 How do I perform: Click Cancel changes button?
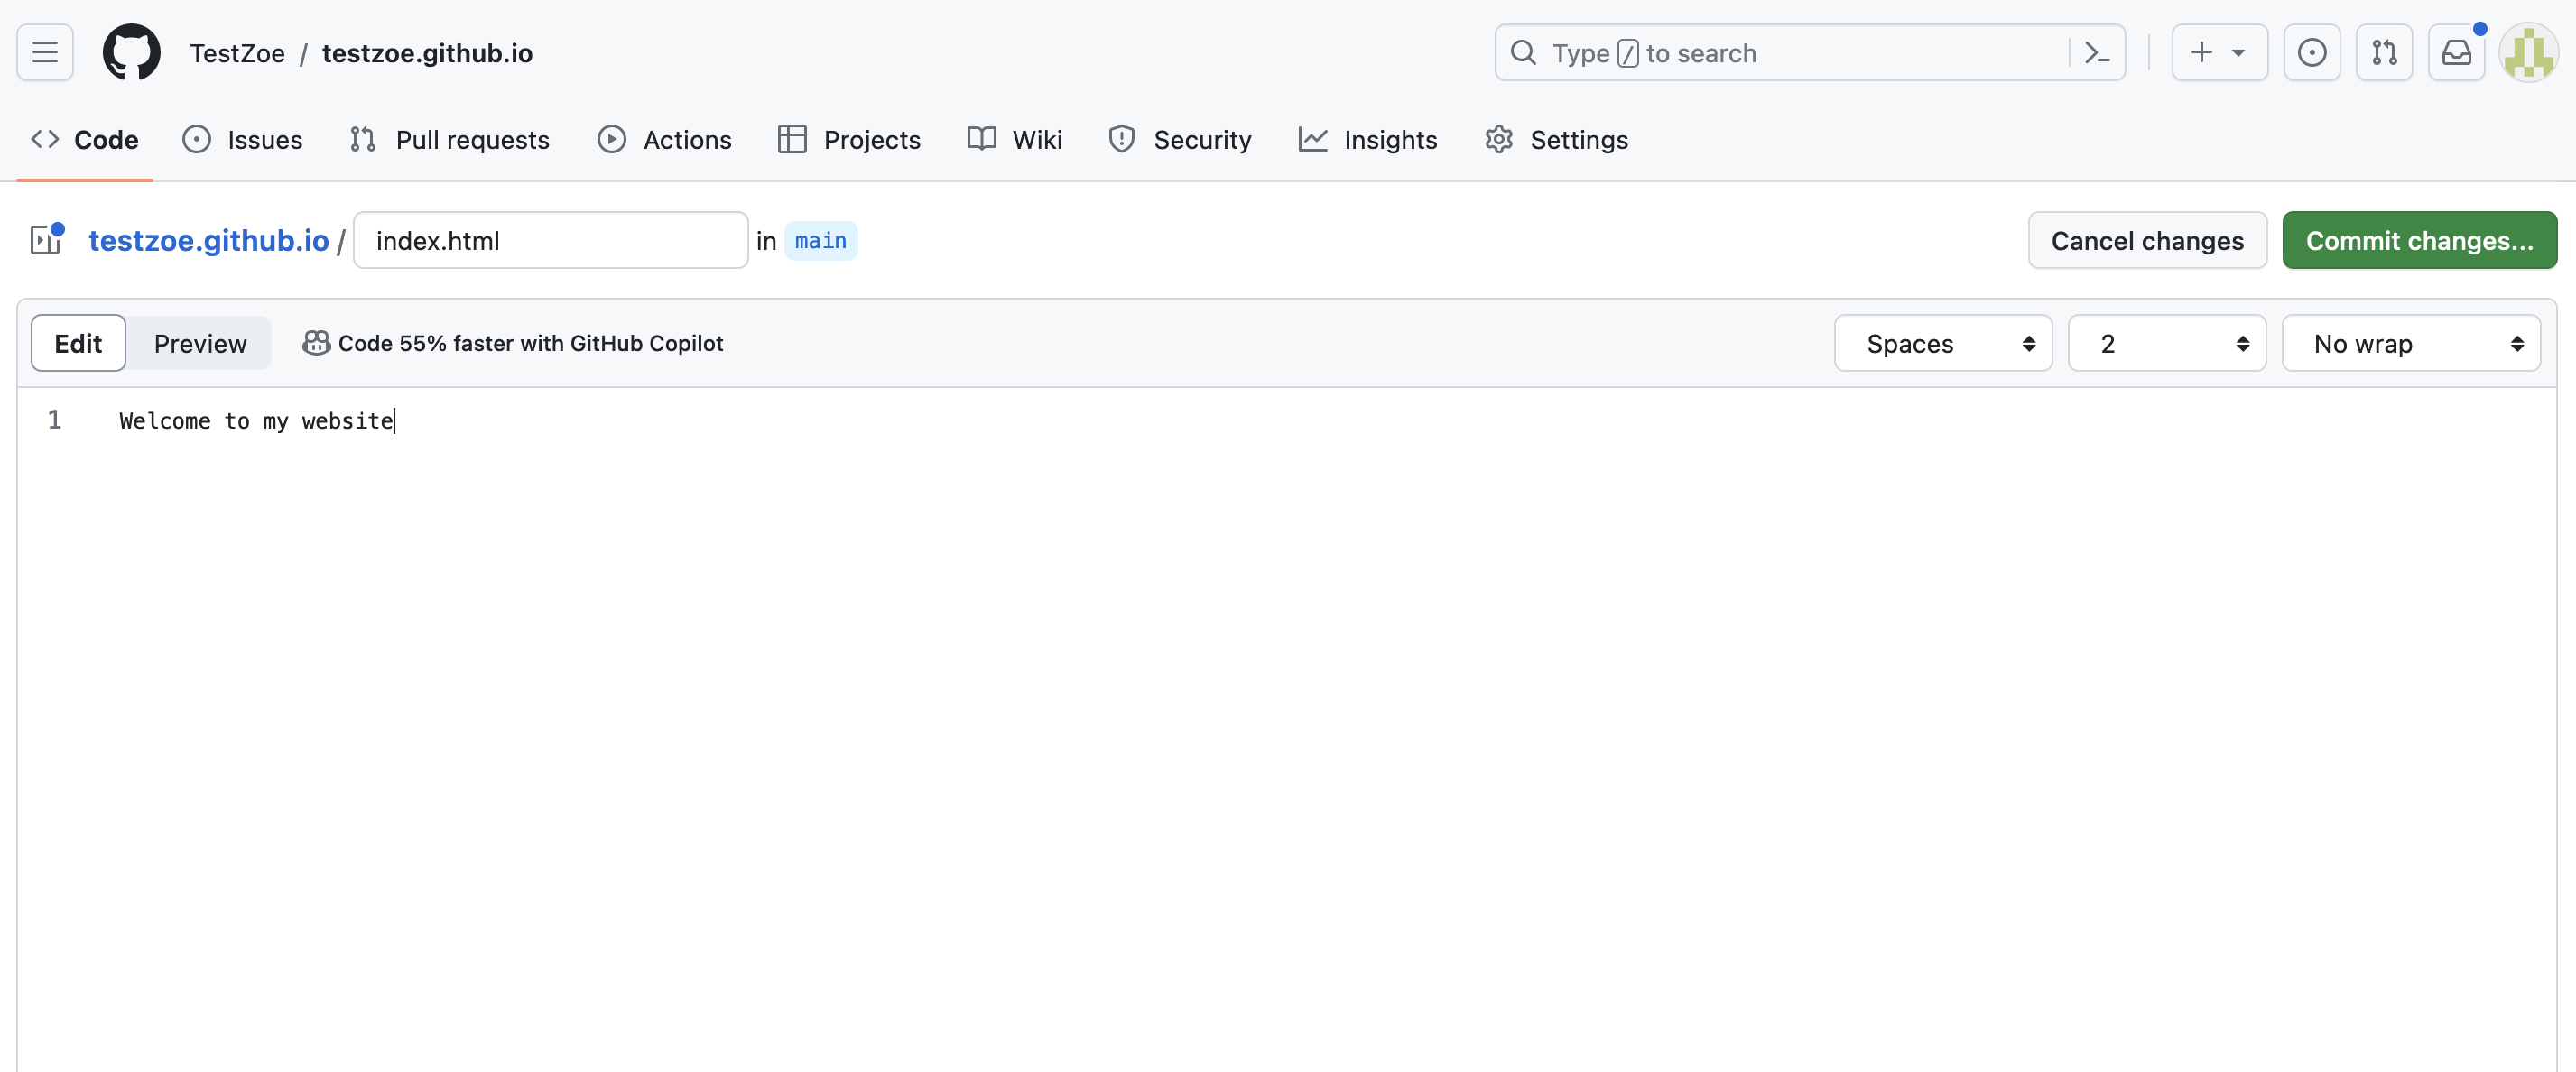pyautogui.click(x=2146, y=240)
